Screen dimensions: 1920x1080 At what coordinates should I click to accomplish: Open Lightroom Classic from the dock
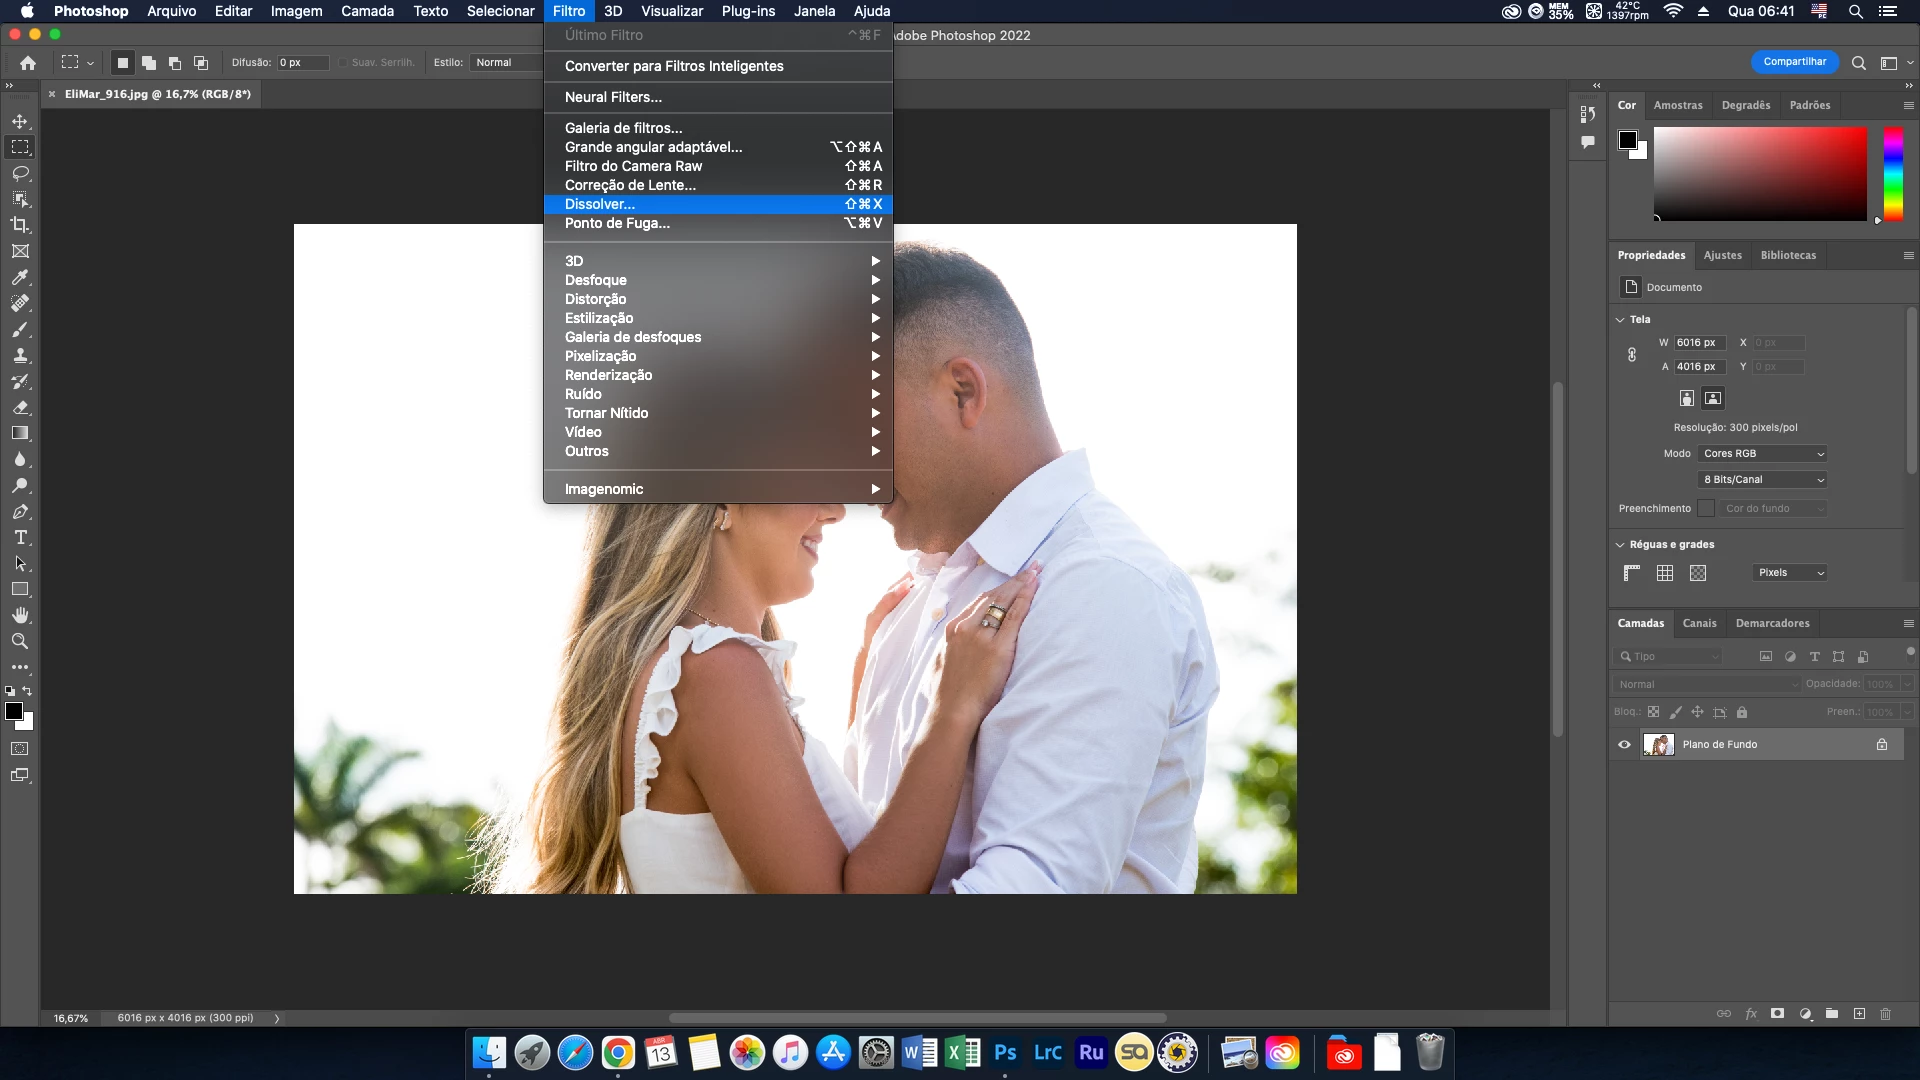[1047, 1053]
